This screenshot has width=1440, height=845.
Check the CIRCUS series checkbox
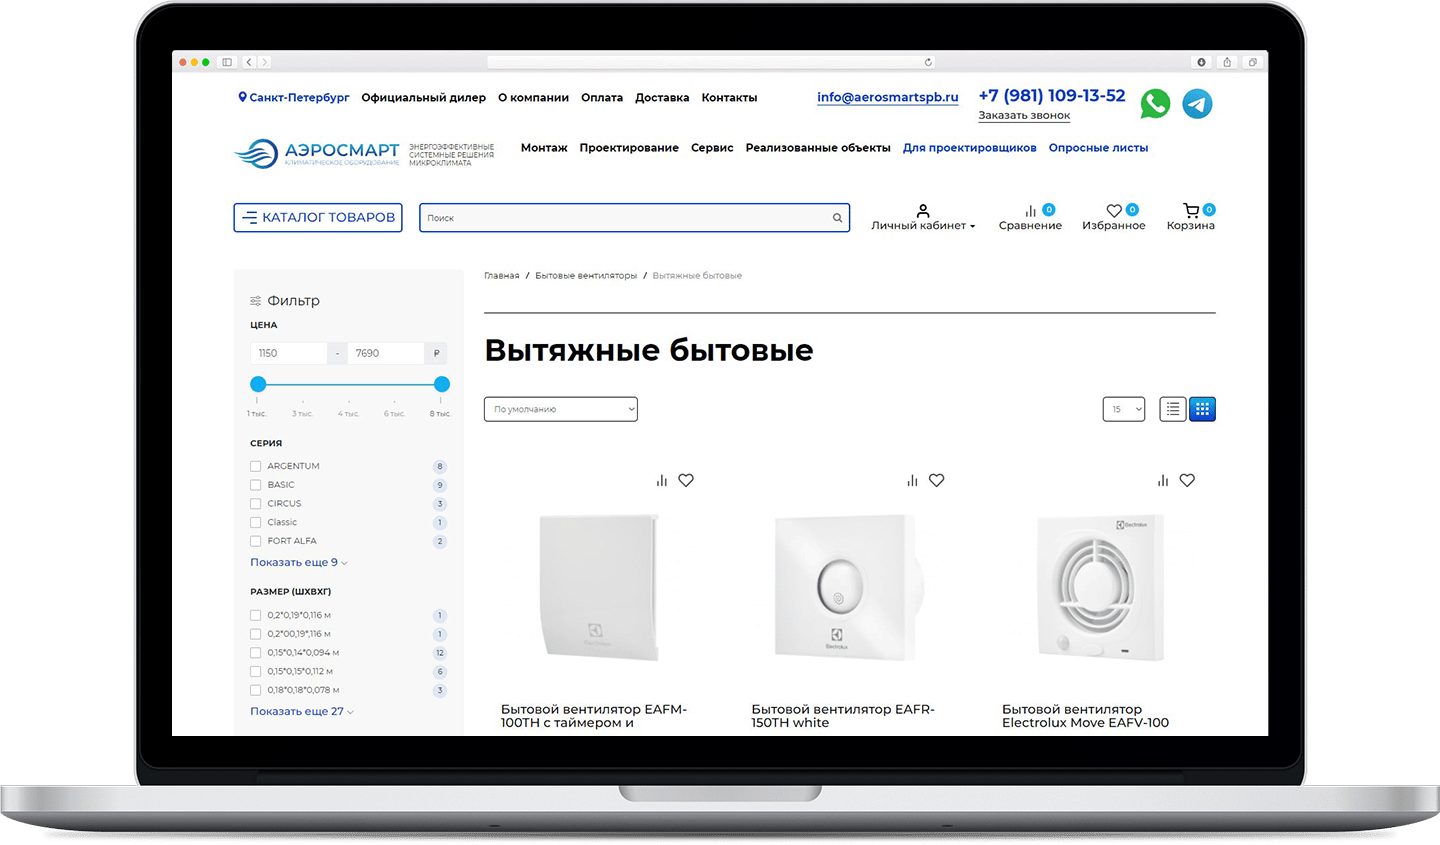[x=255, y=504]
